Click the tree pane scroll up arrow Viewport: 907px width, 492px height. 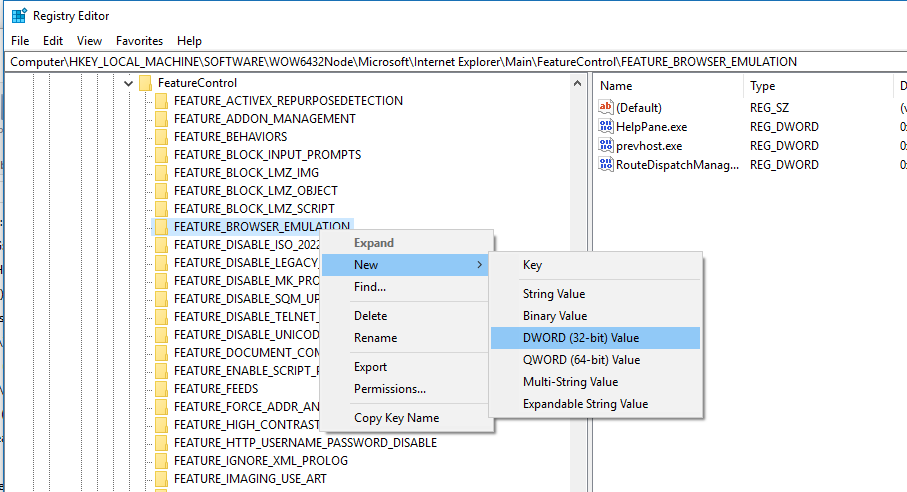pyautogui.click(x=577, y=83)
